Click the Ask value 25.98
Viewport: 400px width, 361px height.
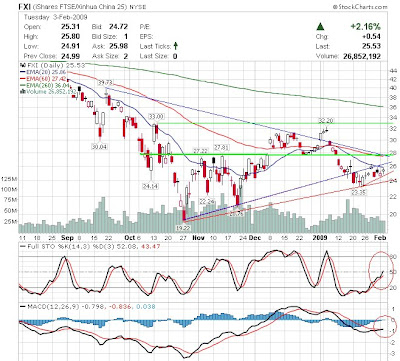click(118, 46)
